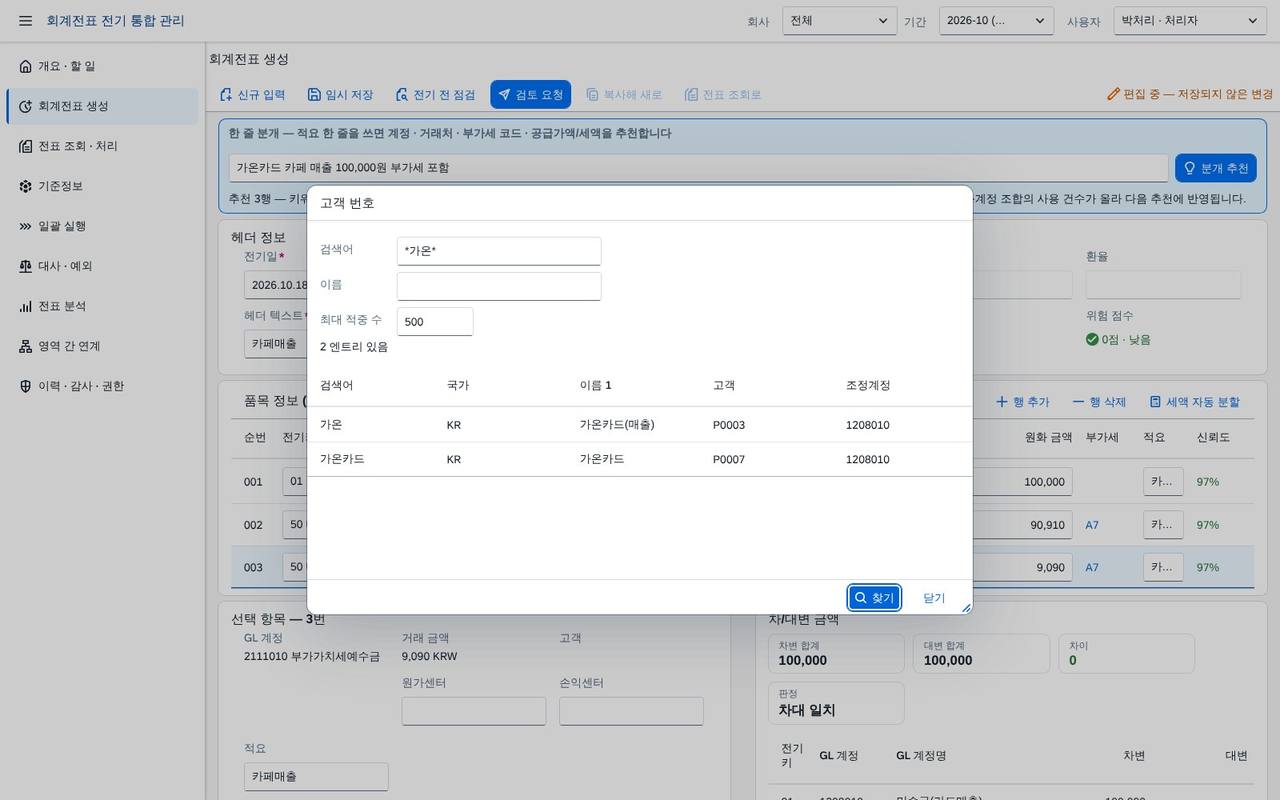Click 임시 저장 toolbar button
The height and width of the screenshot is (800, 1280).
(x=340, y=95)
